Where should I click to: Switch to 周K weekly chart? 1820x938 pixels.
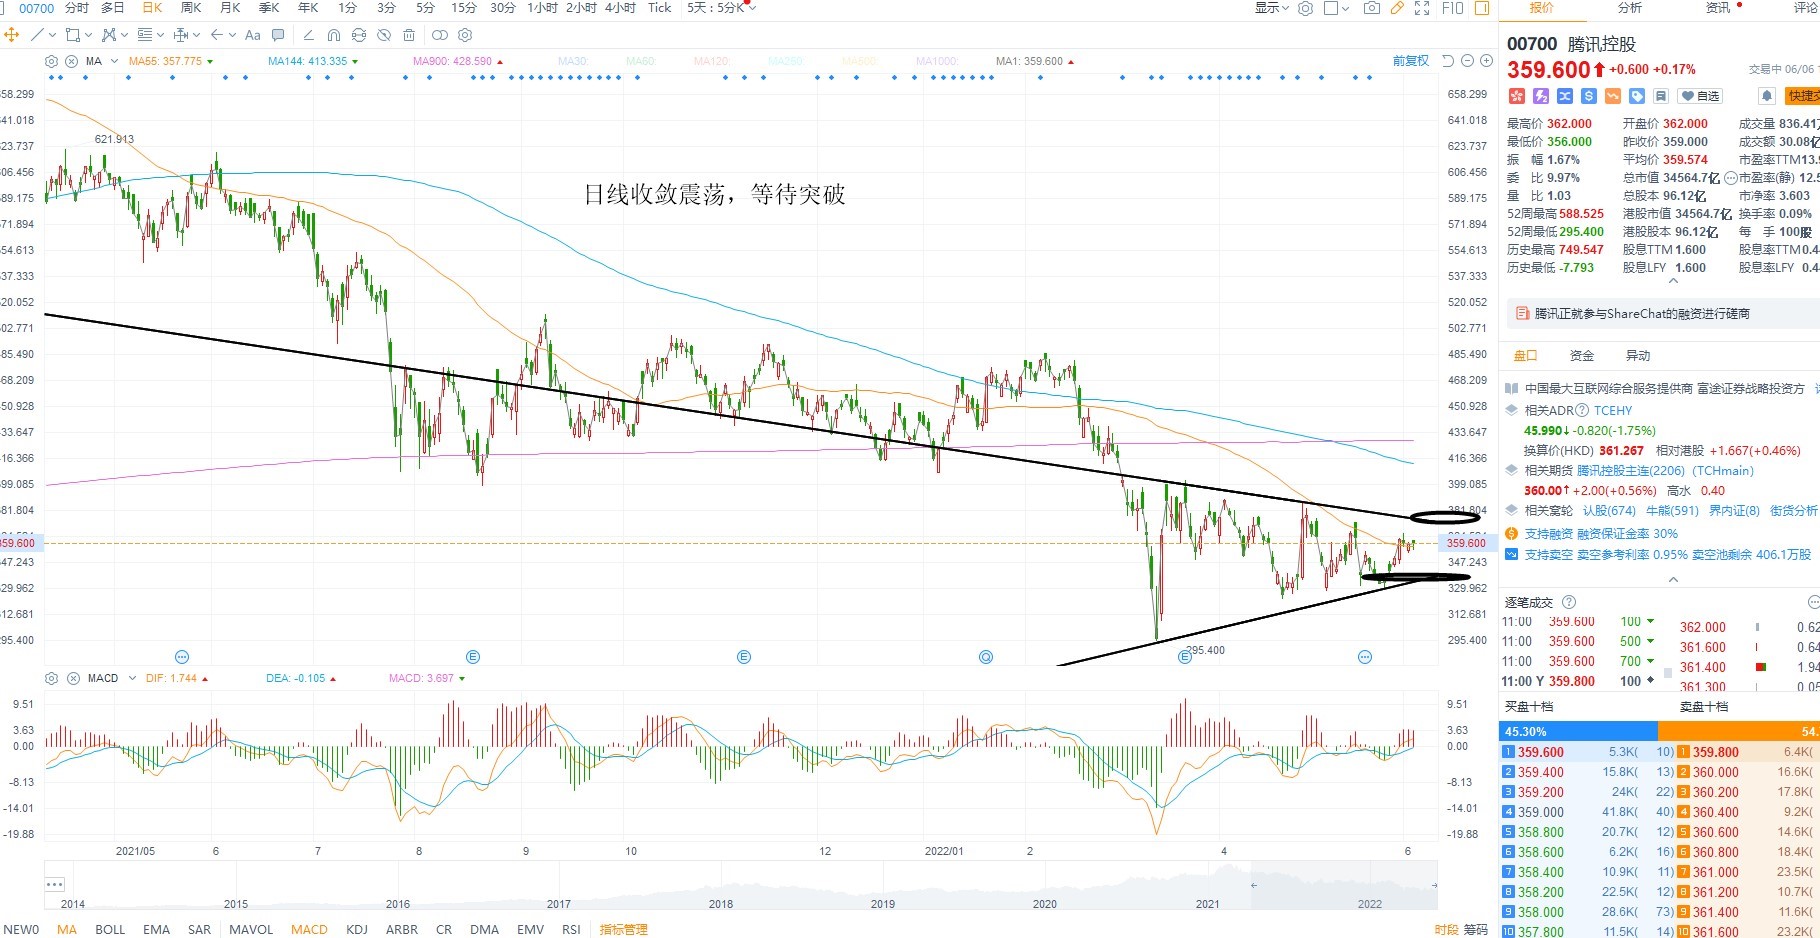(191, 8)
